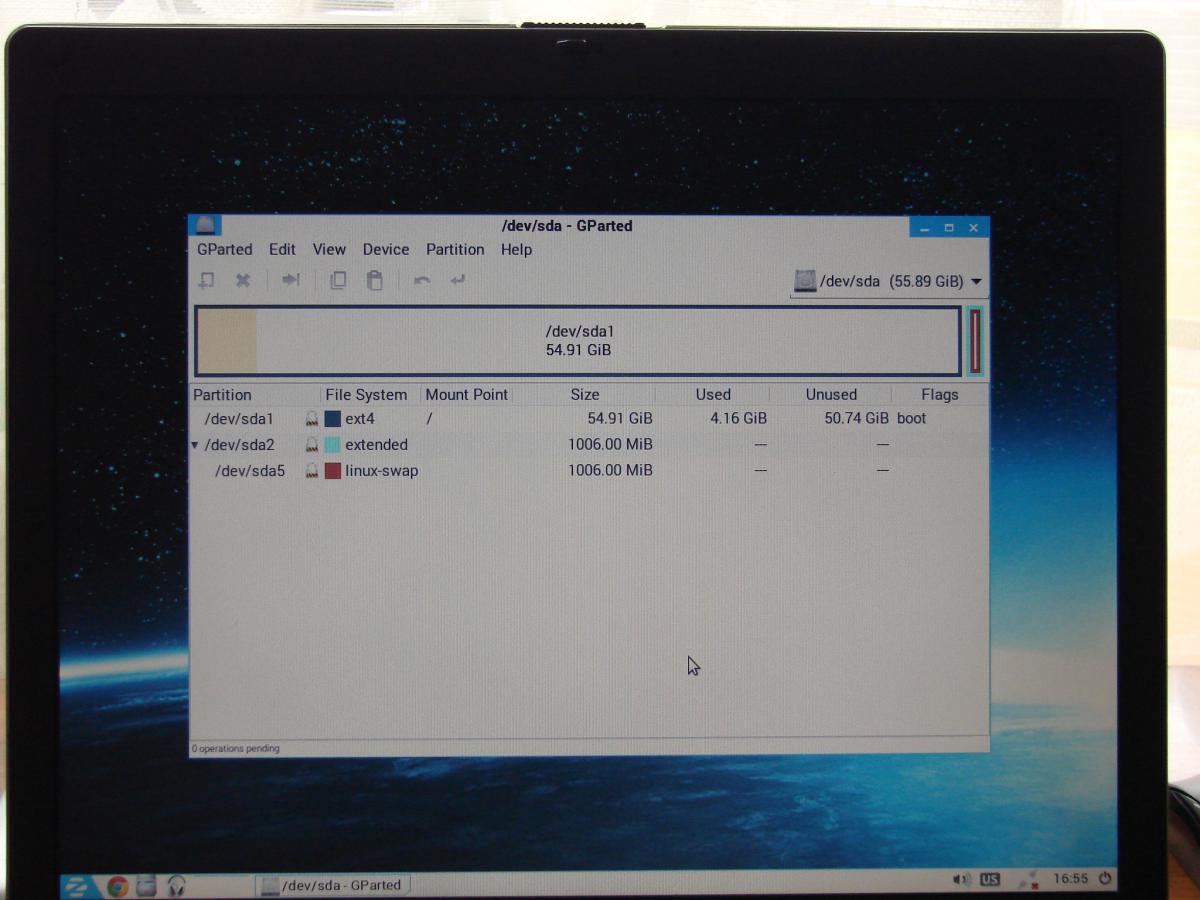
Task: Click the /dev/sda - GParted taskbar button
Action: [x=333, y=885]
